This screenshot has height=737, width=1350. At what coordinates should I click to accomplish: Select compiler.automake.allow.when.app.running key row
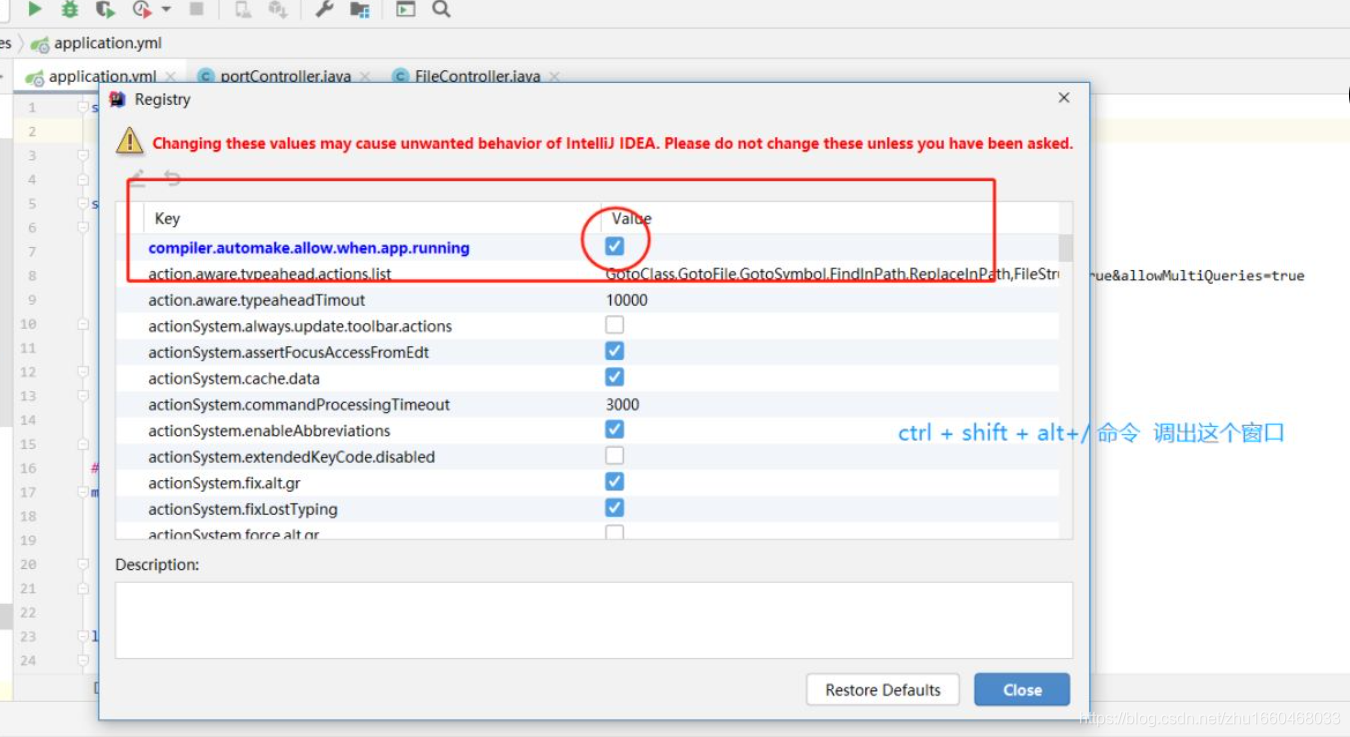[309, 248]
